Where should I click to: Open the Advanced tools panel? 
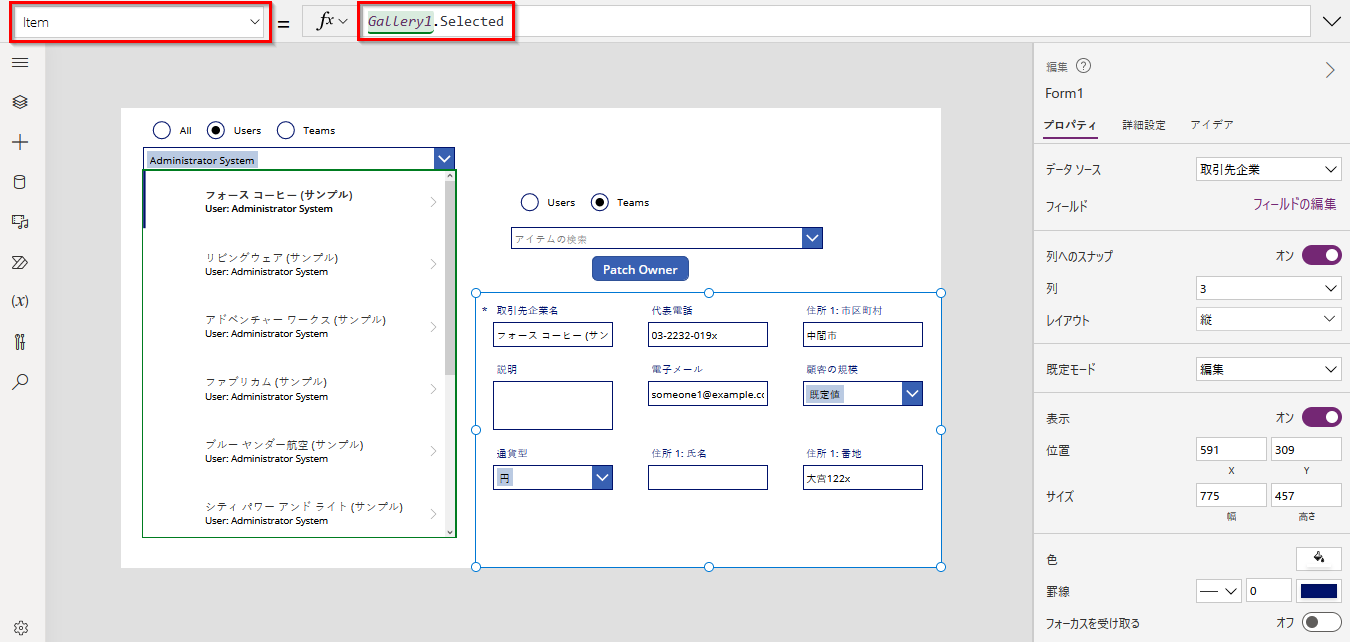point(20,341)
